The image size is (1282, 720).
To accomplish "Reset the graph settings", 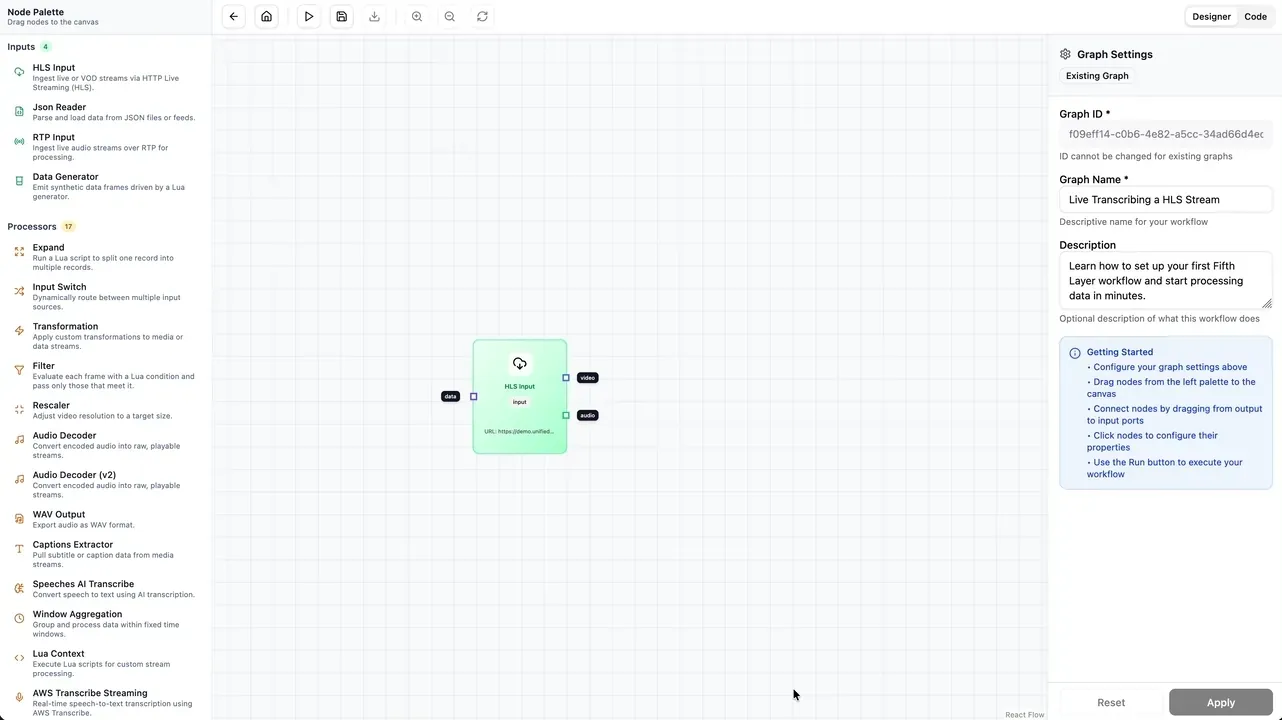I will tap(1111, 702).
